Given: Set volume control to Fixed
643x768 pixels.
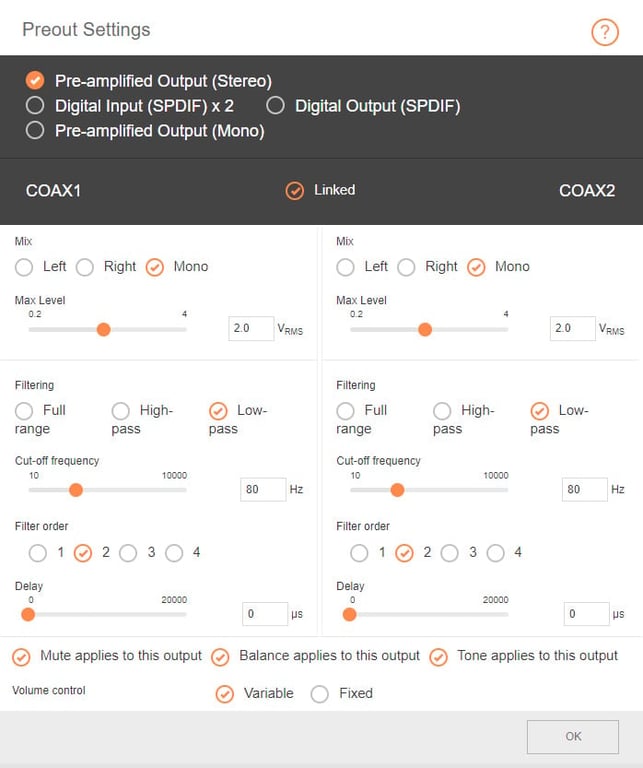Looking at the screenshot, I should (319, 693).
